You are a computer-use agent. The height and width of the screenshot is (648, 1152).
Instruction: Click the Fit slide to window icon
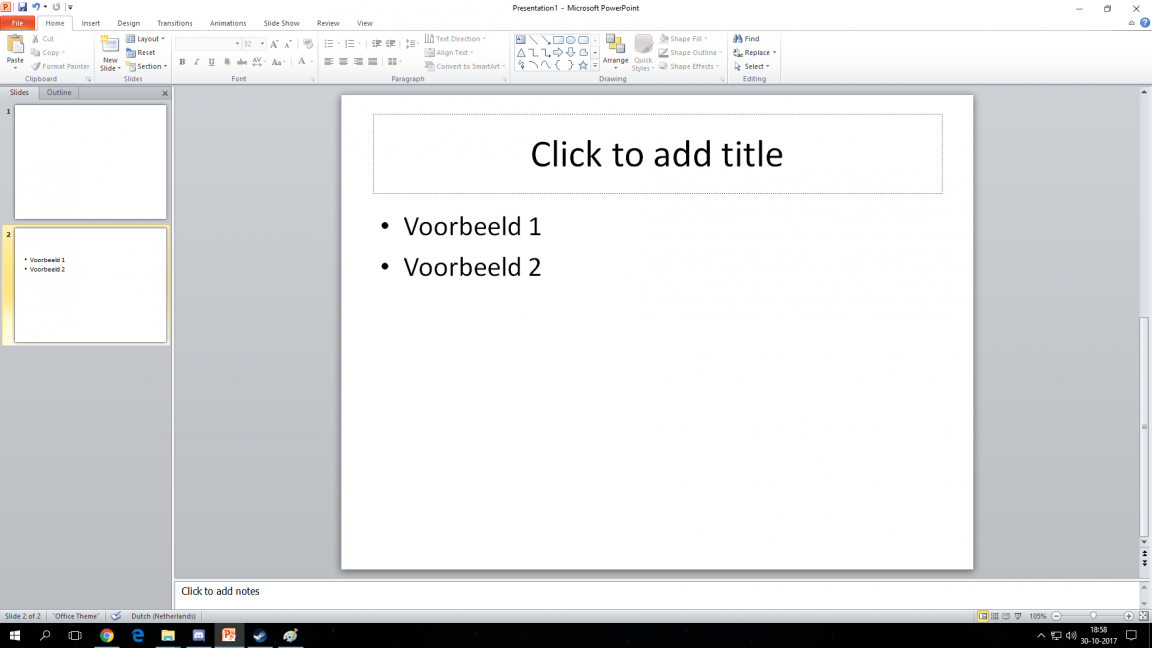point(1143,616)
